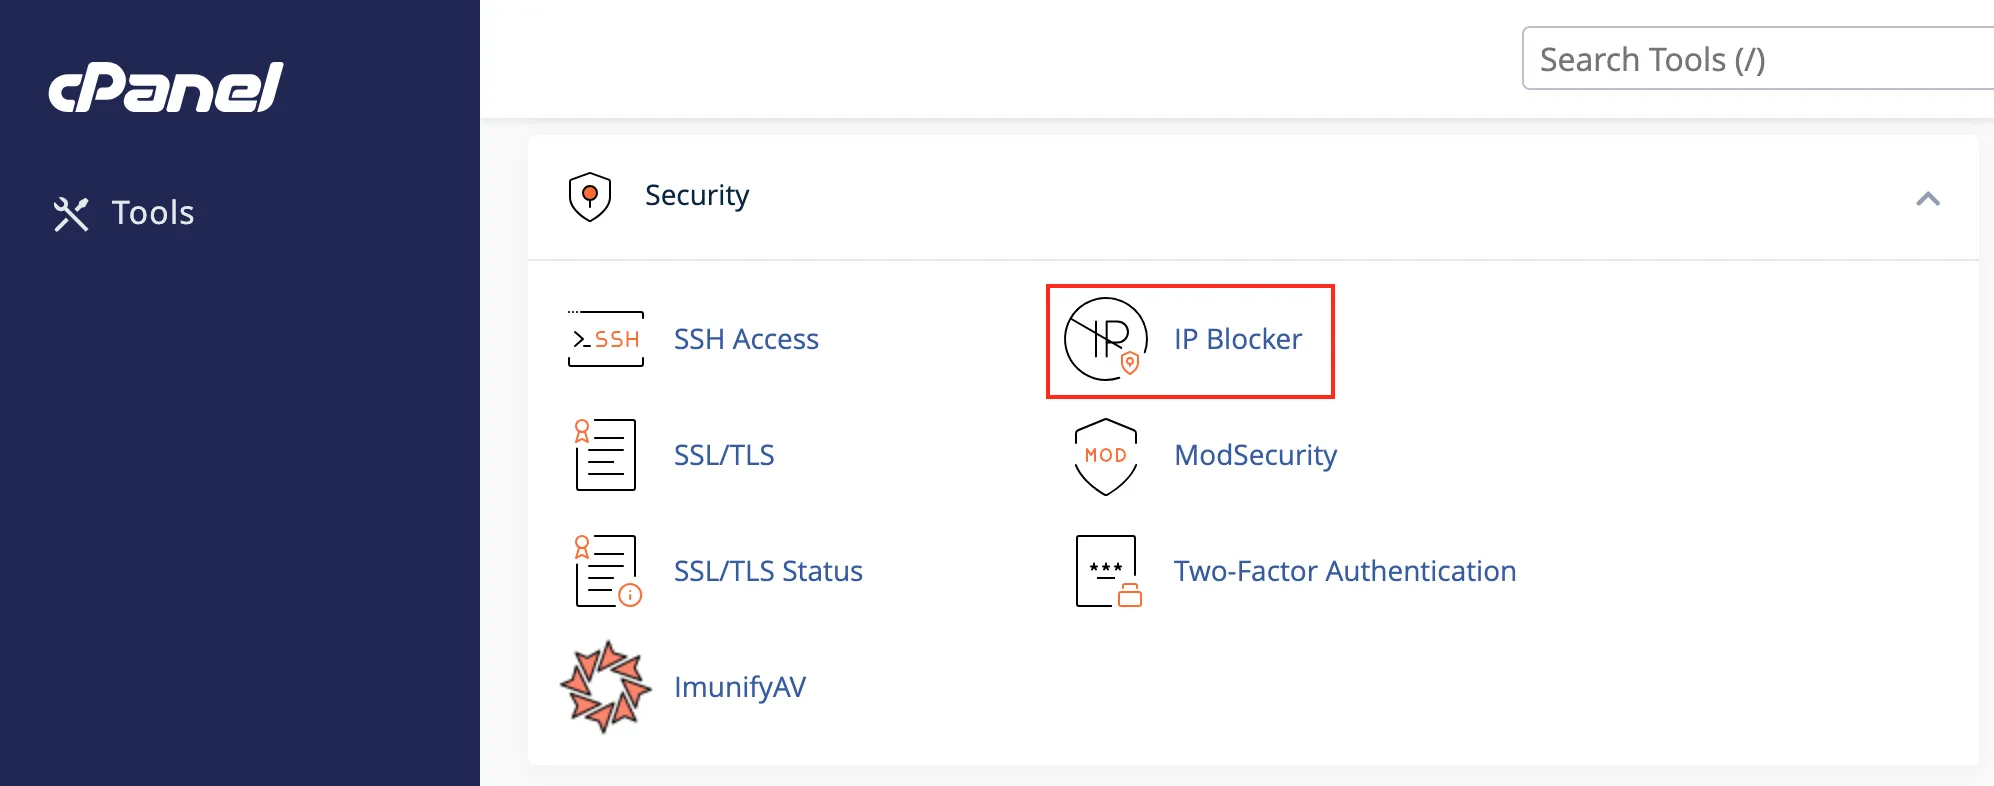Screen dimensions: 1994x786
Task: Open the ImunifyAV star icon
Action: 605,687
